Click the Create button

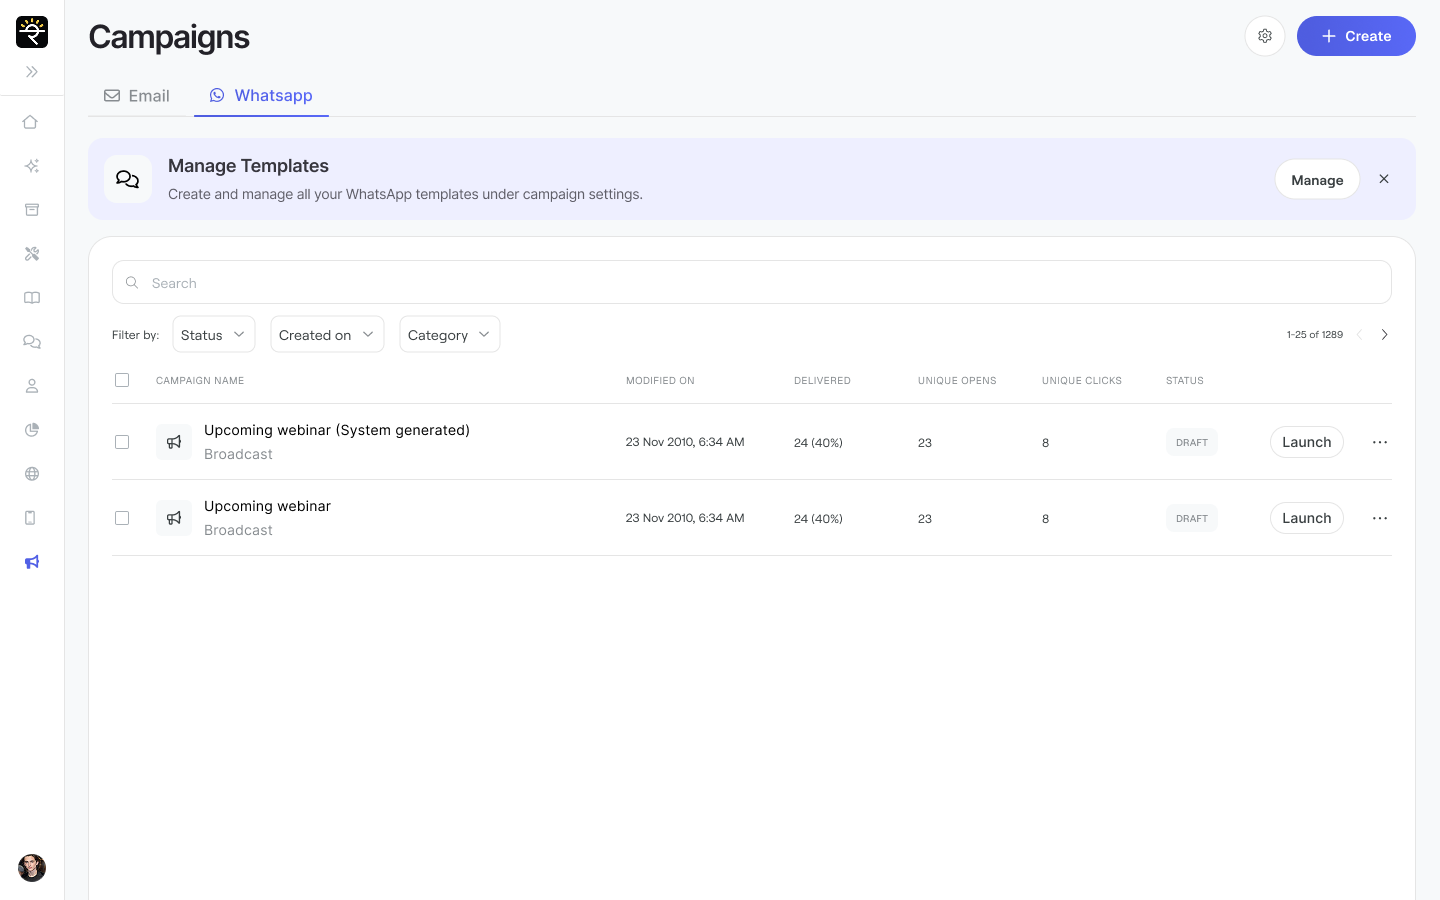(x=1355, y=36)
